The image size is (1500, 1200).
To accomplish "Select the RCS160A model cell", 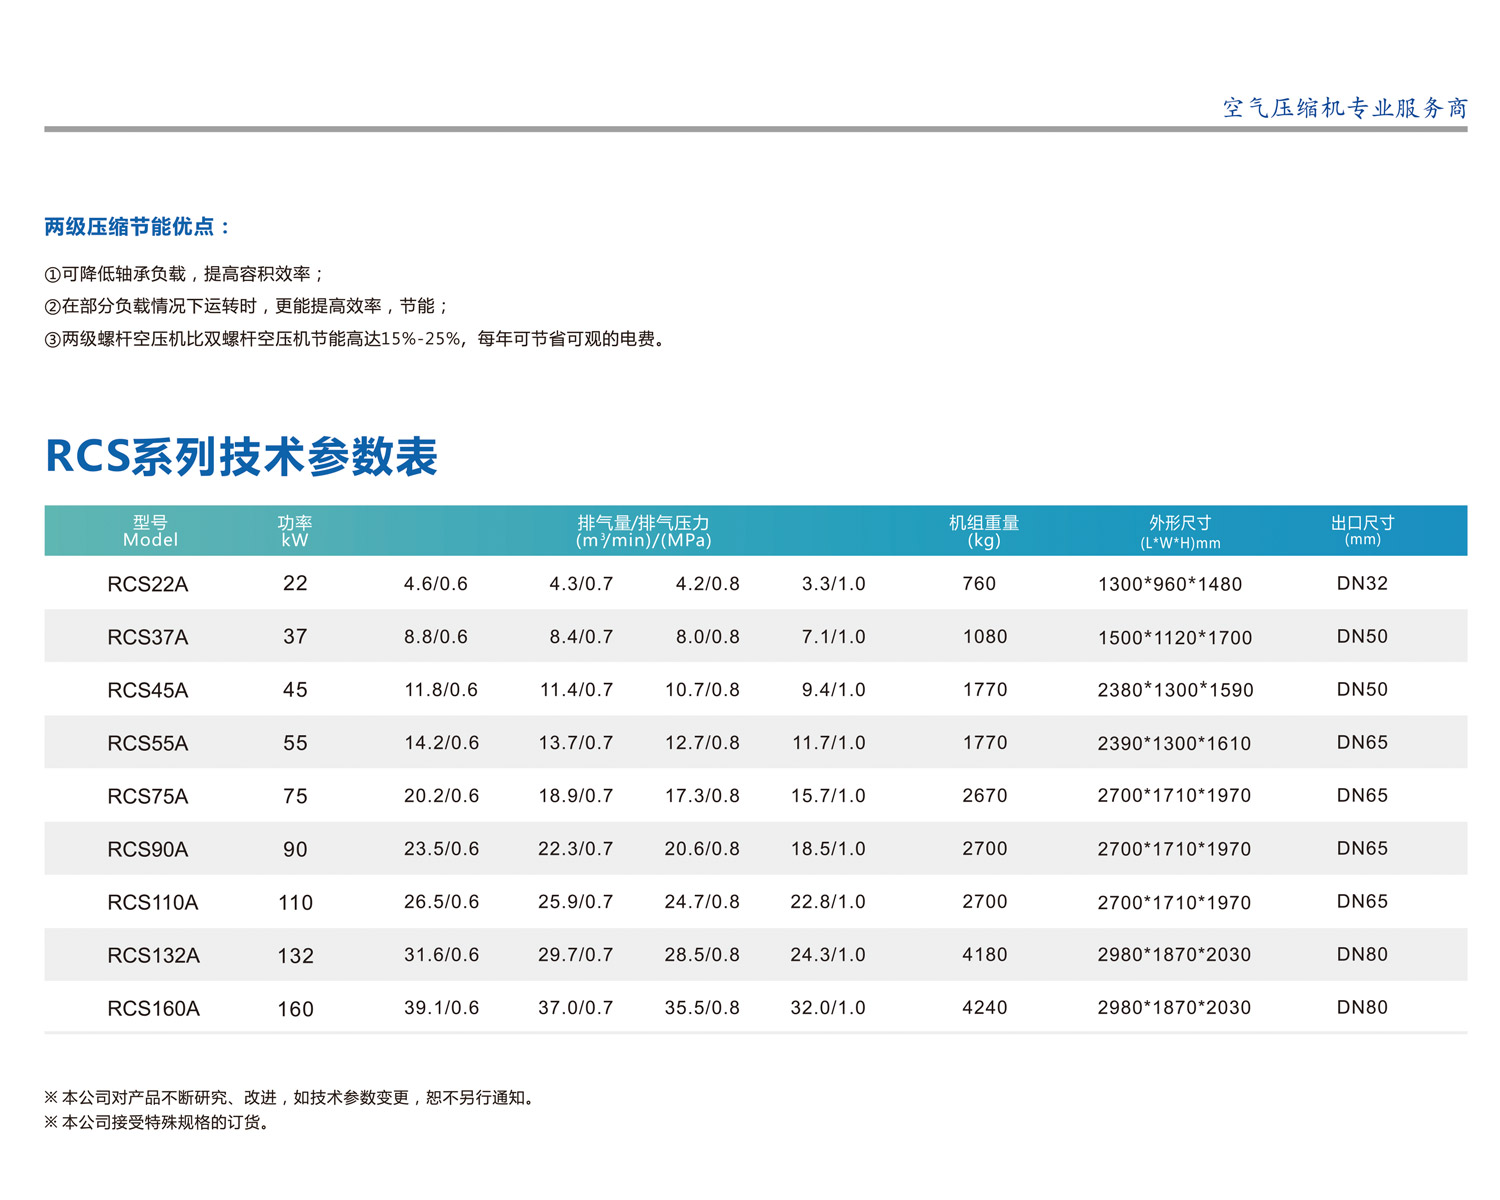I will click(x=153, y=1009).
